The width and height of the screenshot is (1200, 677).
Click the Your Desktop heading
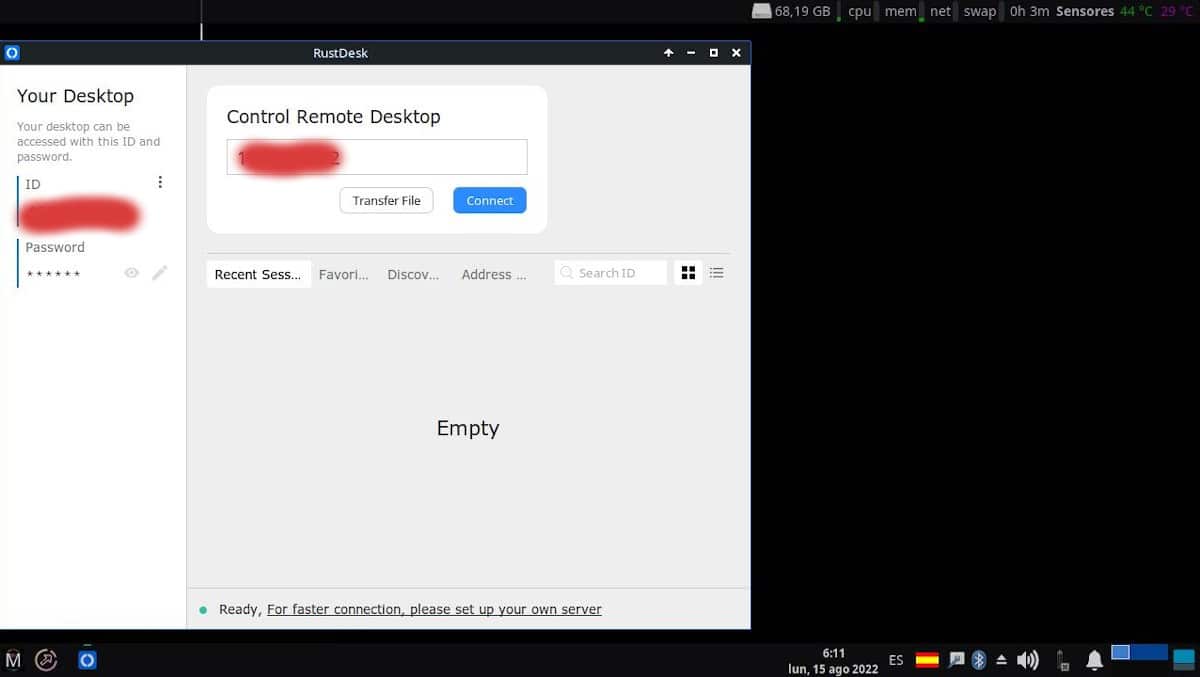click(x=75, y=96)
